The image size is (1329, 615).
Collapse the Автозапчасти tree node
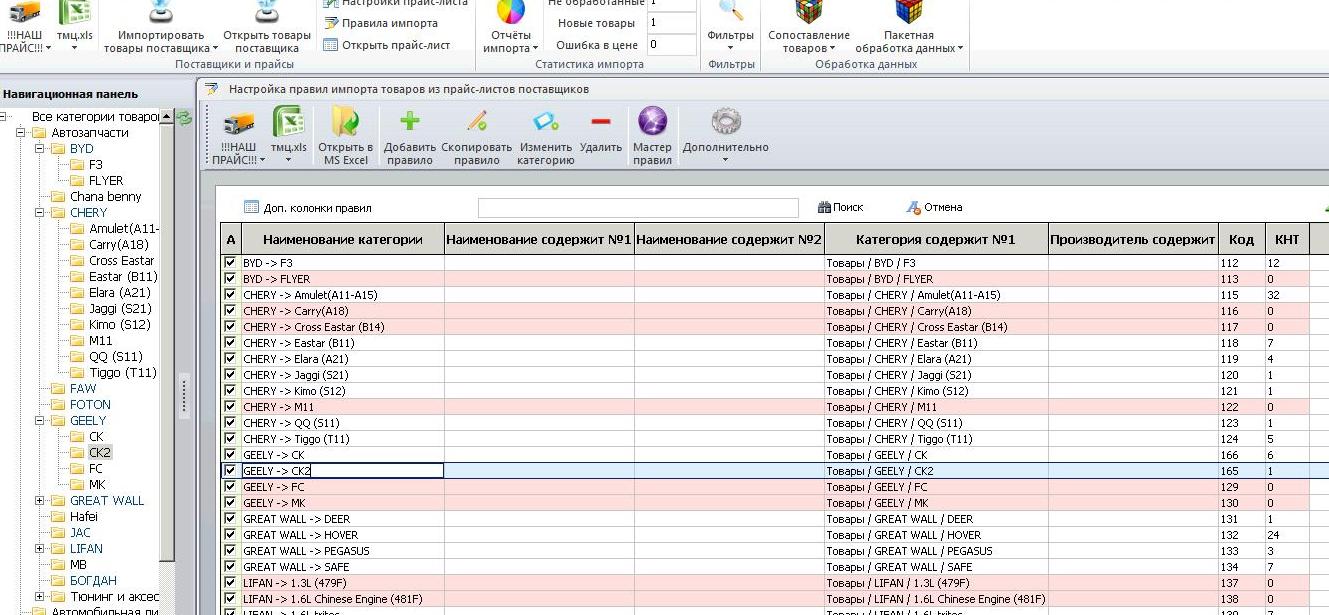click(x=21, y=133)
